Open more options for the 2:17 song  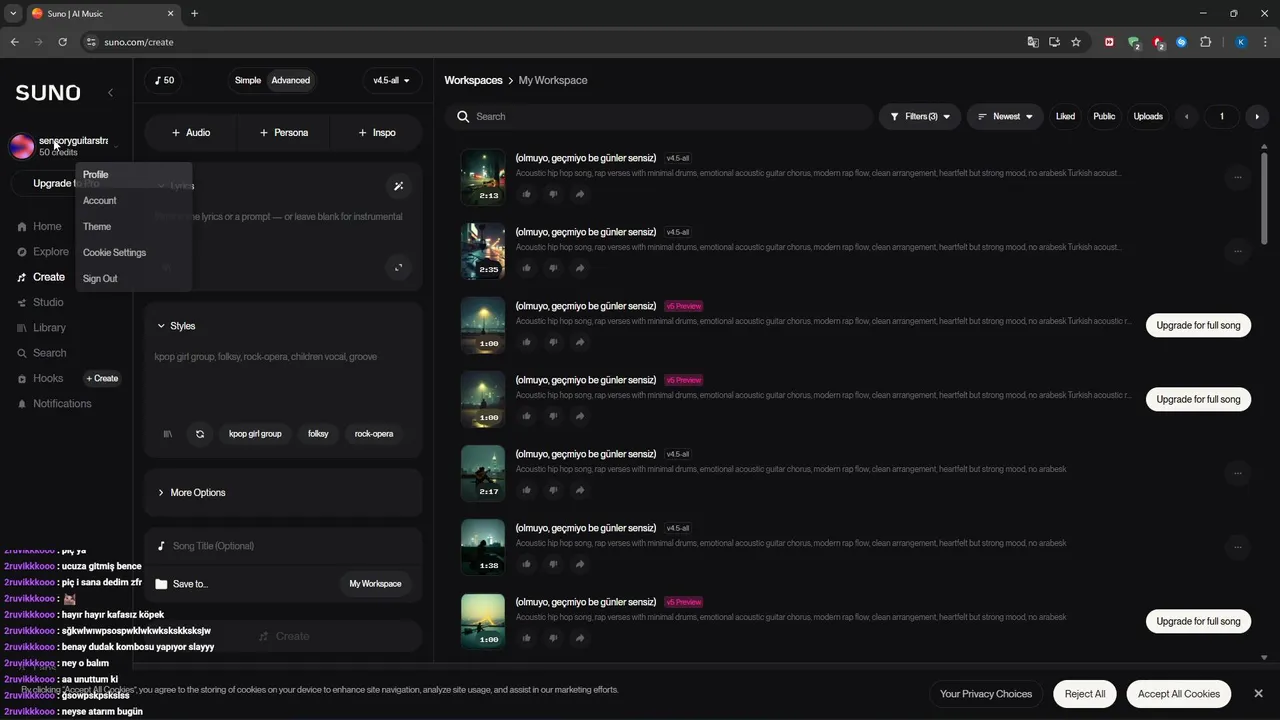tap(1237, 474)
